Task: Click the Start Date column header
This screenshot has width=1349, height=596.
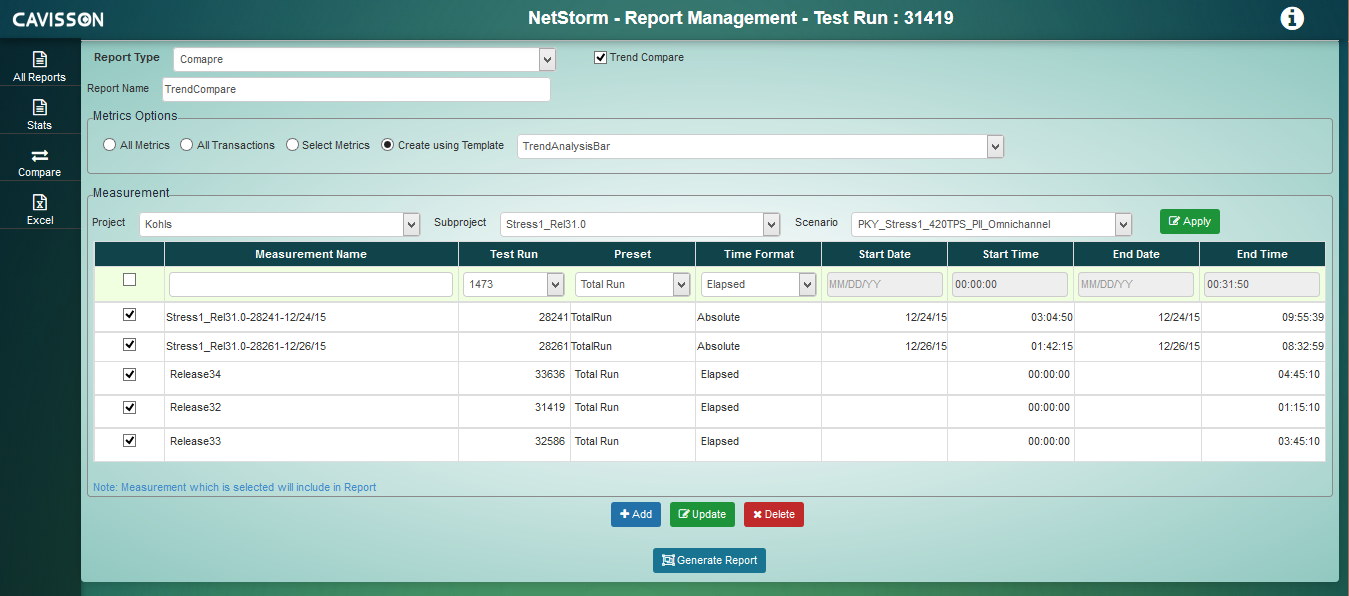Action: [884, 254]
